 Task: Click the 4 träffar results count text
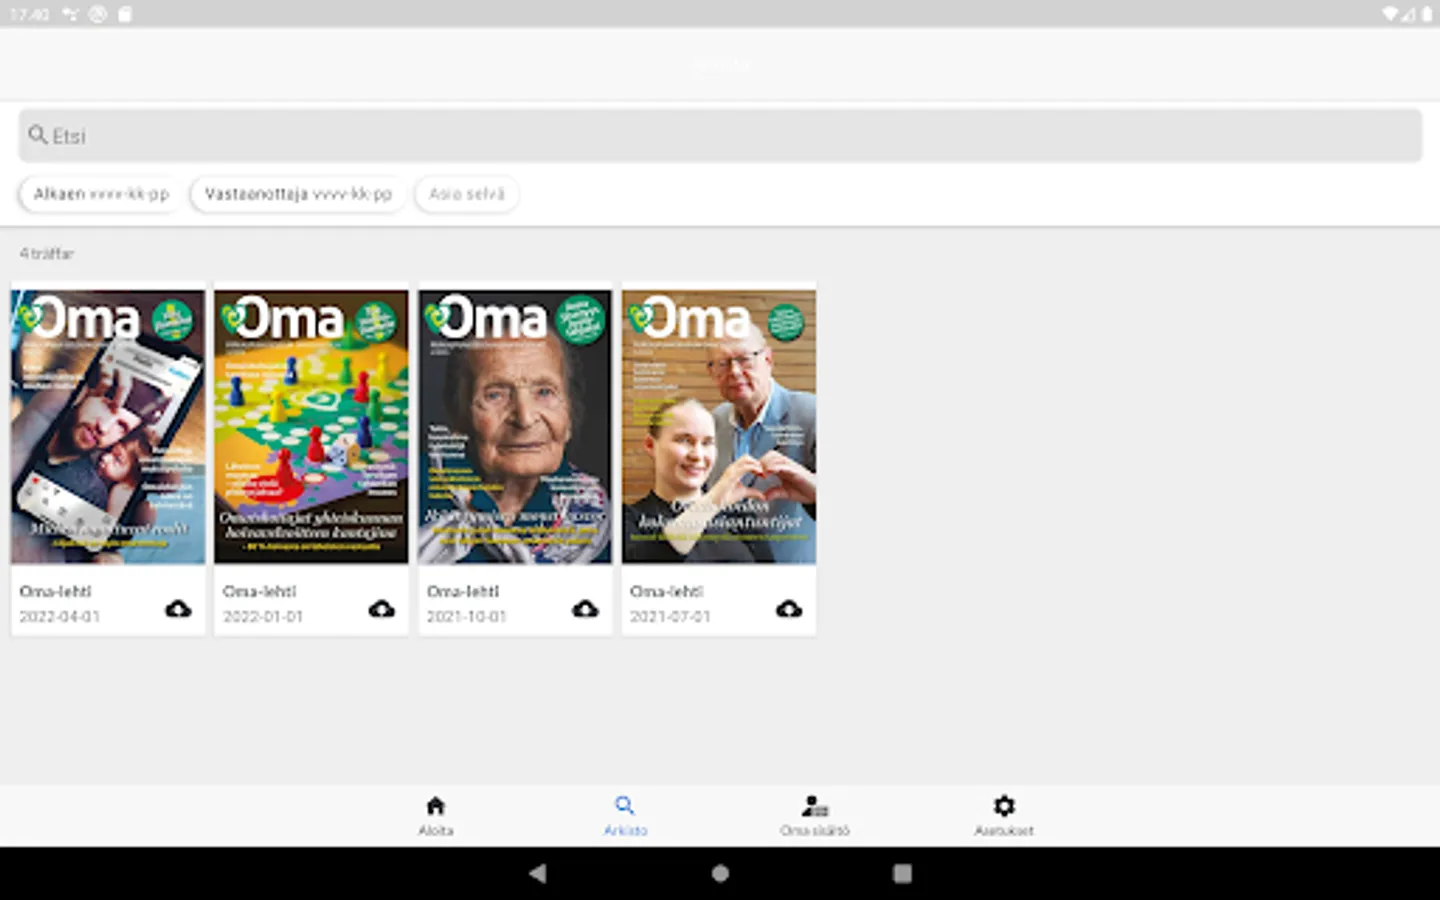click(47, 254)
